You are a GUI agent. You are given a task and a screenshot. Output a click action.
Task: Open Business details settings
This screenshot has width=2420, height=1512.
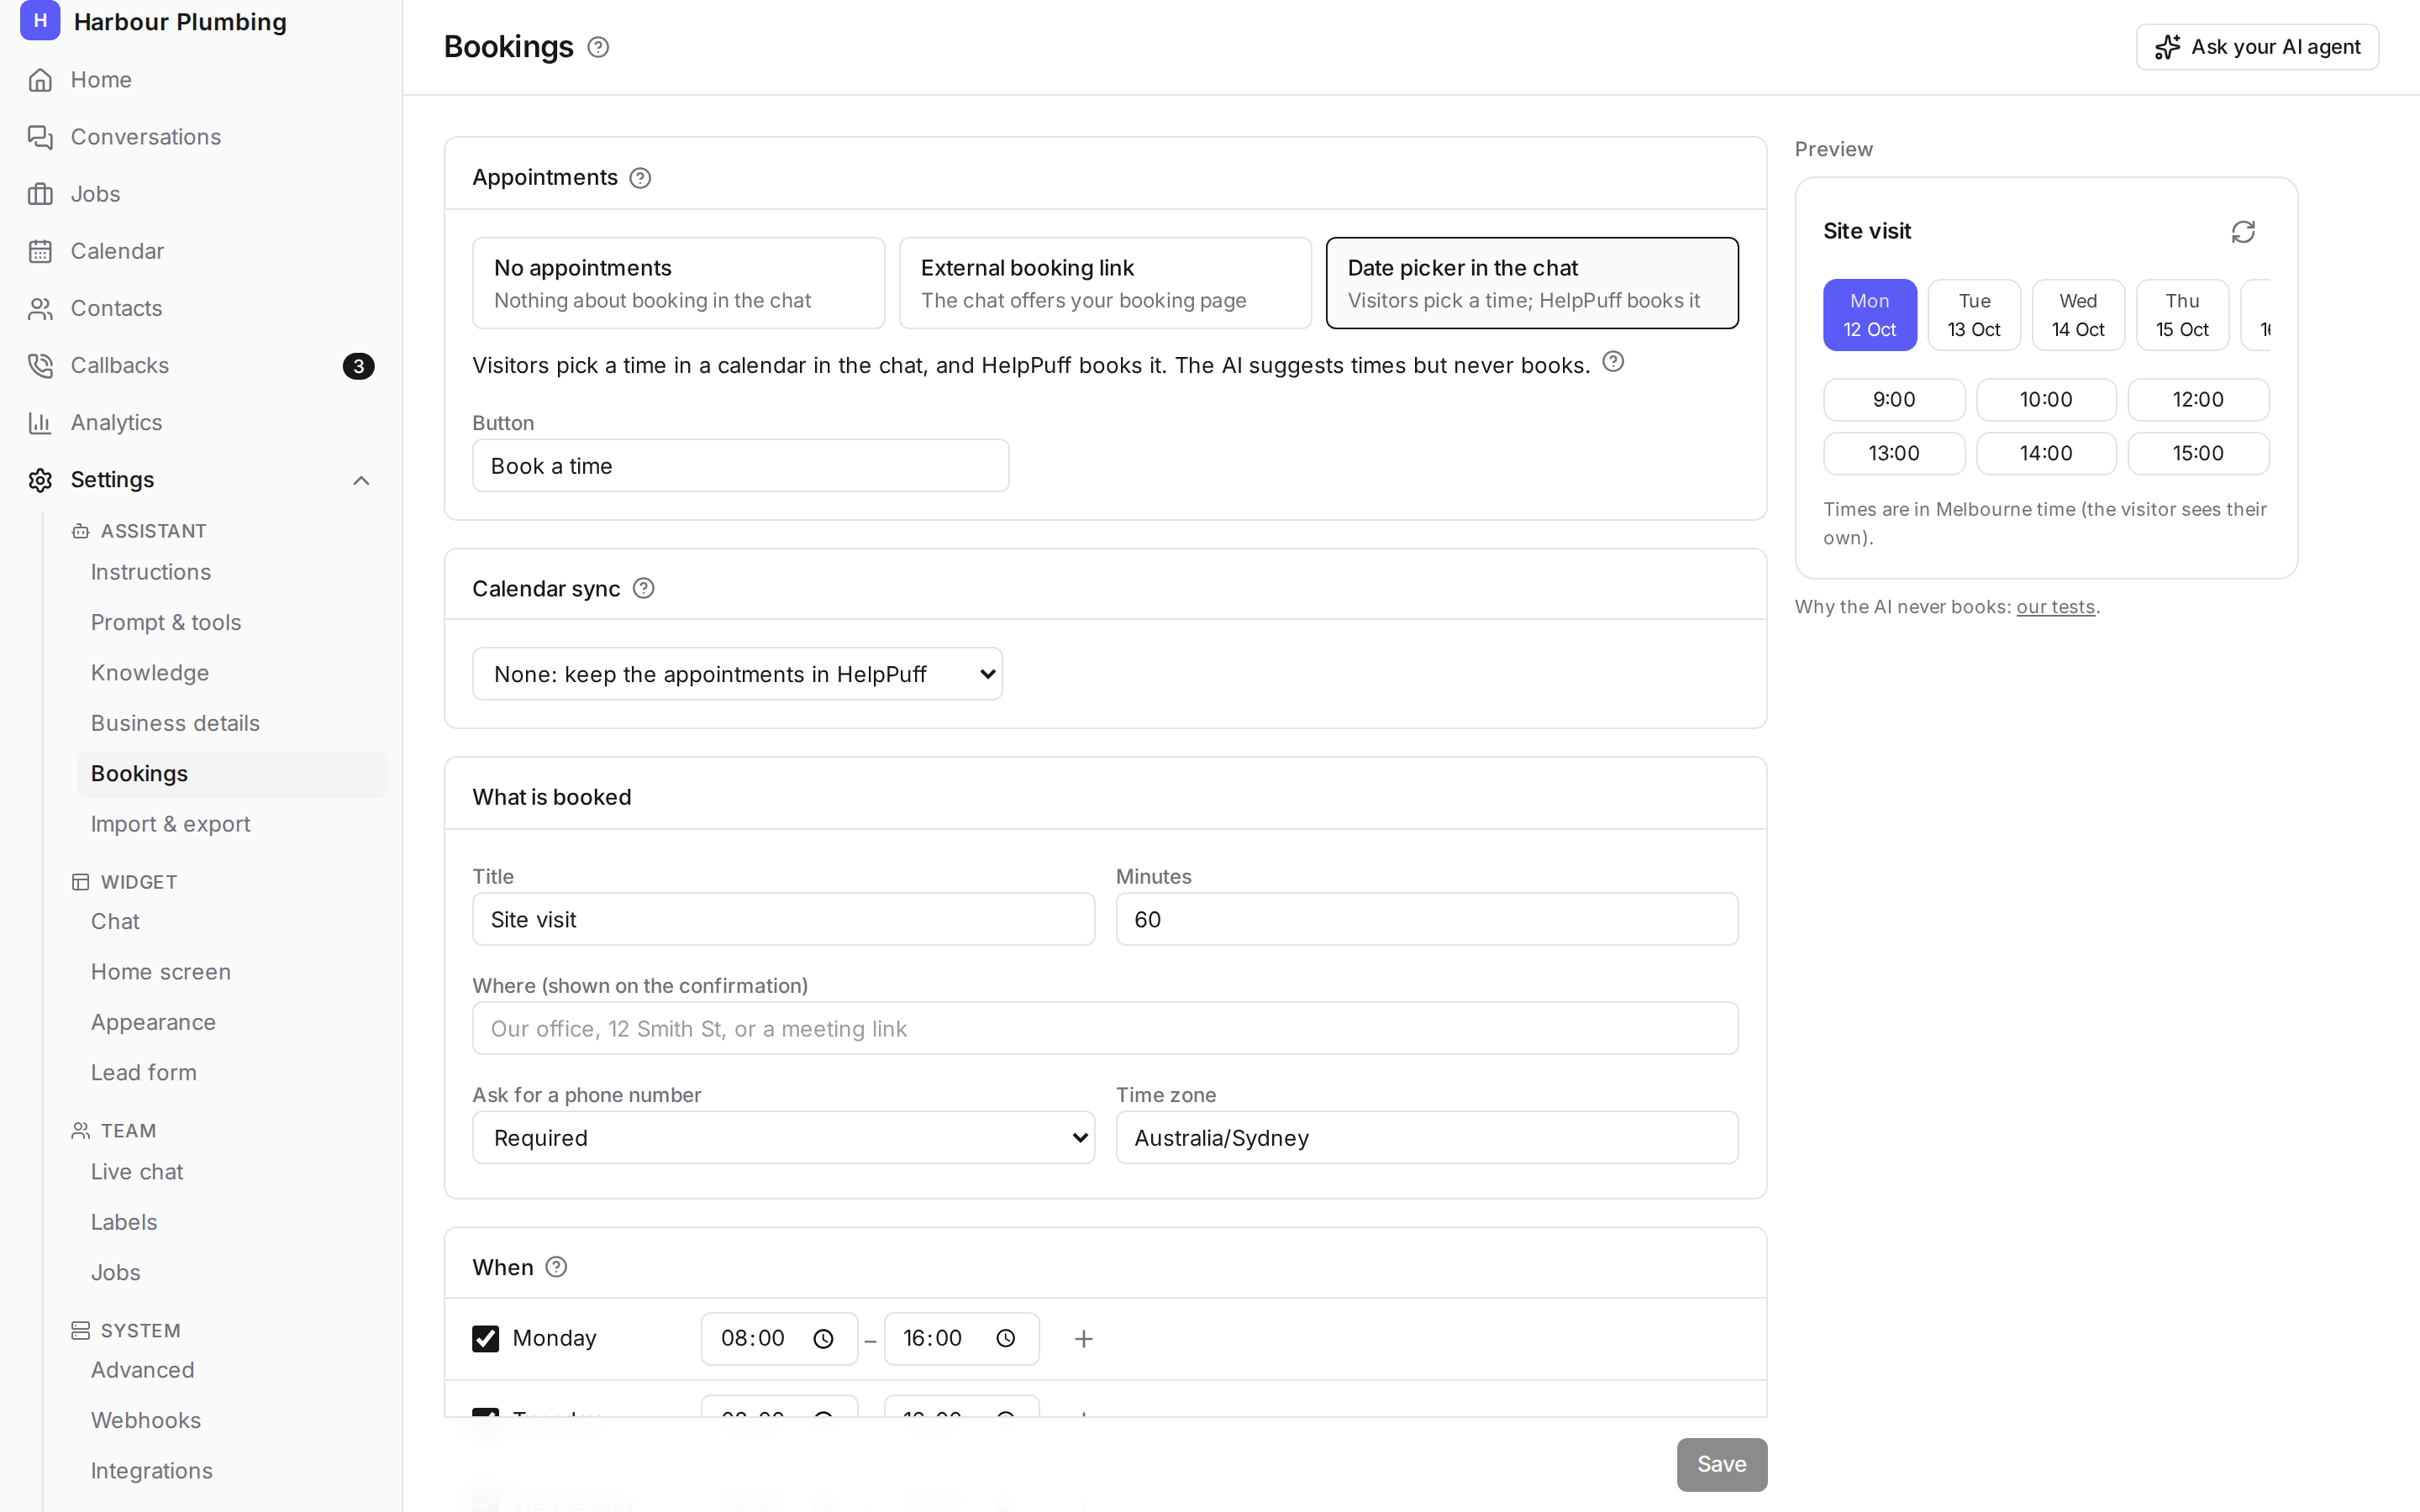(x=175, y=723)
